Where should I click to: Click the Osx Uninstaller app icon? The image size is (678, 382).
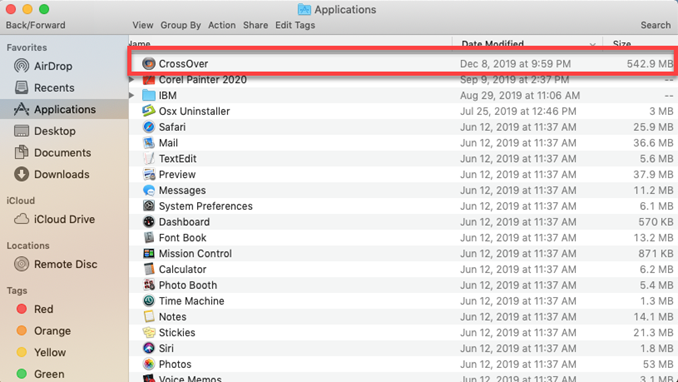149,111
